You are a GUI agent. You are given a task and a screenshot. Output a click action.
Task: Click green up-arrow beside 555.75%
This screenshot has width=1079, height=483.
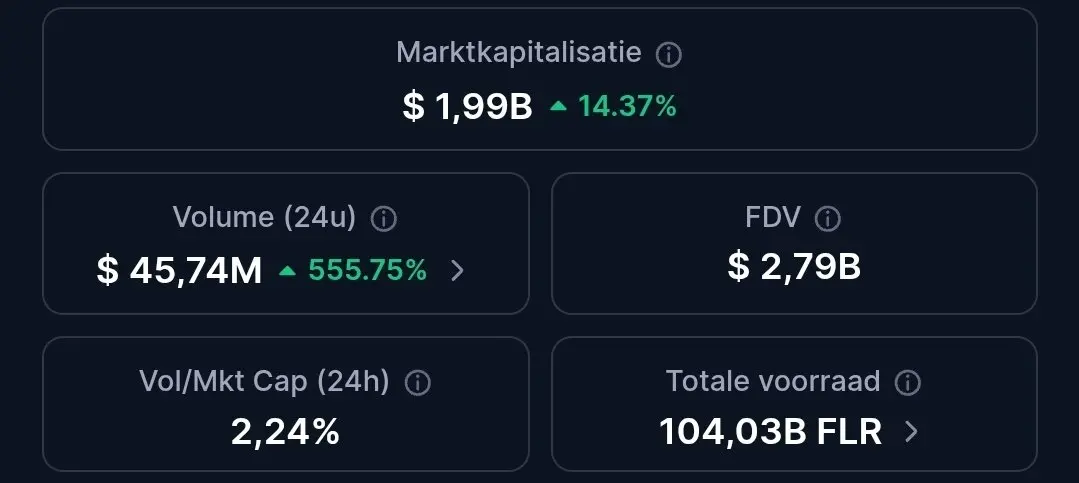(x=288, y=271)
